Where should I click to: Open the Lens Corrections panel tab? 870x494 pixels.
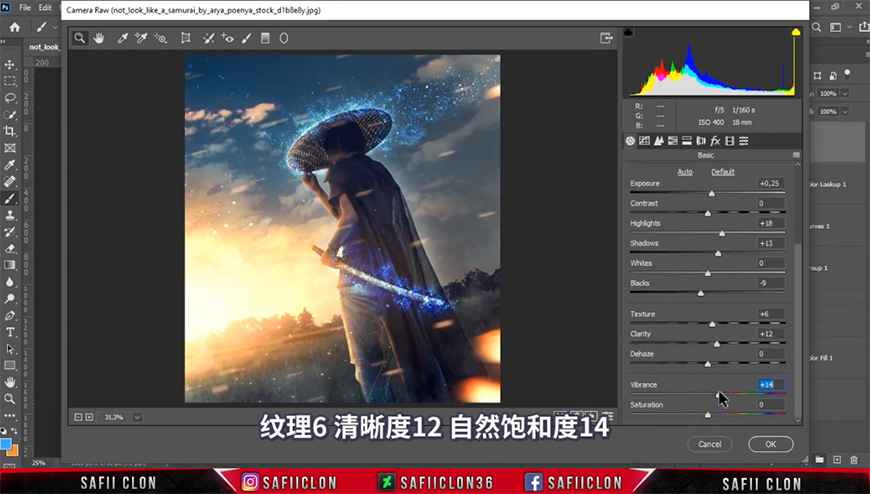click(701, 141)
